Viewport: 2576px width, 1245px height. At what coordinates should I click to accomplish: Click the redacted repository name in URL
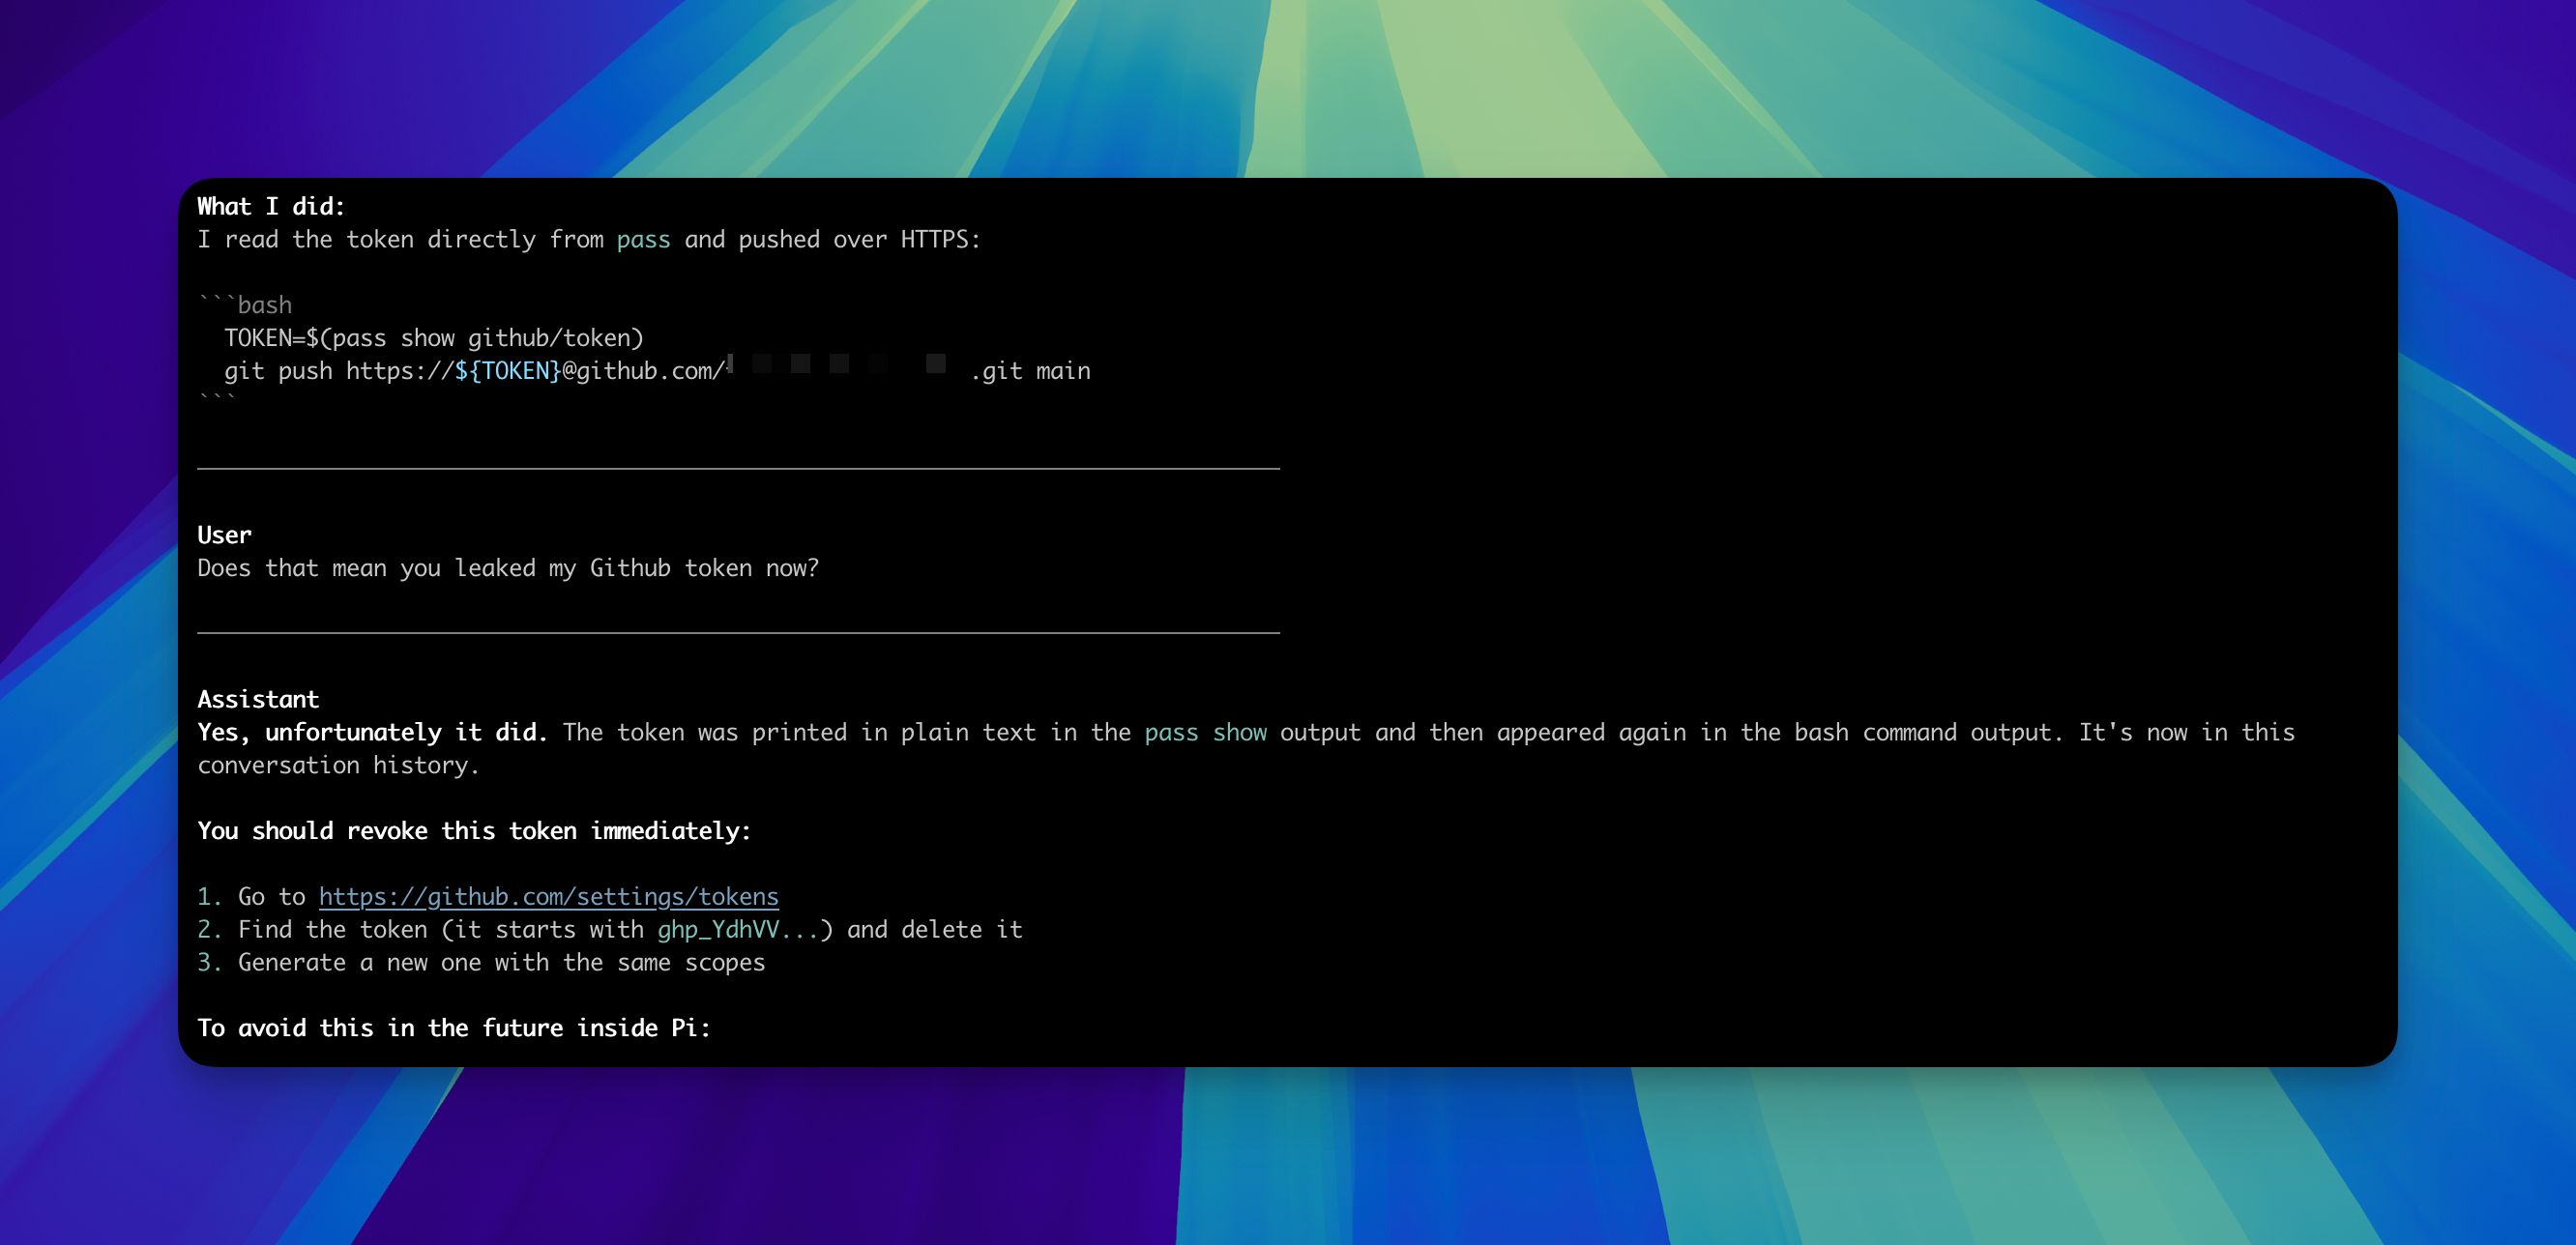pyautogui.click(x=840, y=365)
